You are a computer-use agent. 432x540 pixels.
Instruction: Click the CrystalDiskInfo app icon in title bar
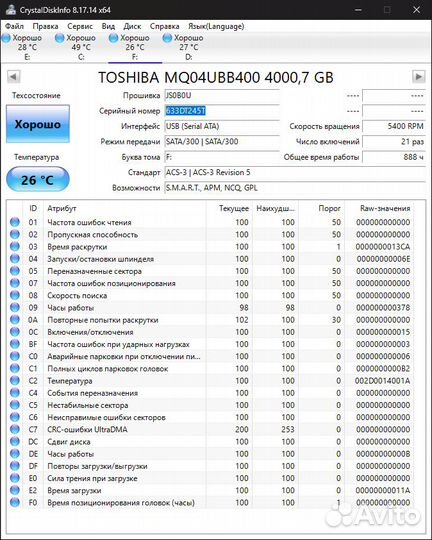coord(10,10)
